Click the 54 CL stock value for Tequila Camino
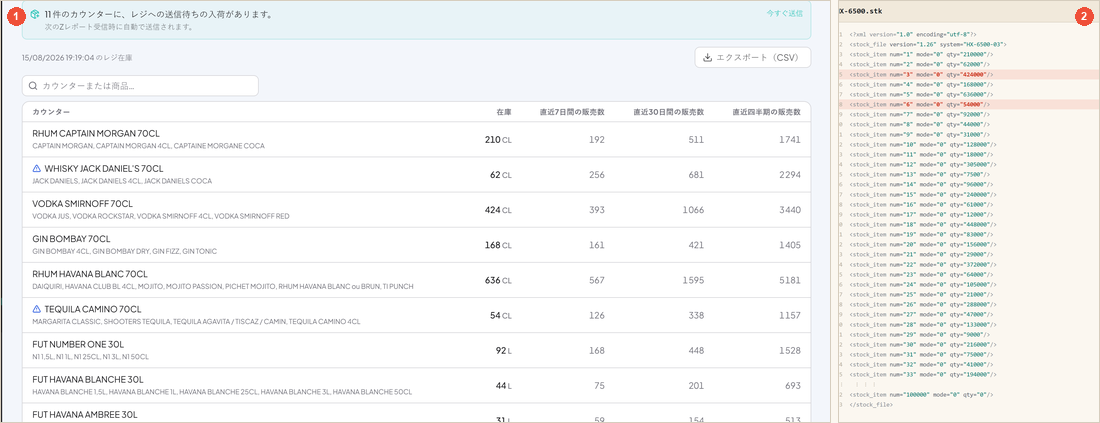The width and height of the screenshot is (1100, 423). (x=501, y=315)
